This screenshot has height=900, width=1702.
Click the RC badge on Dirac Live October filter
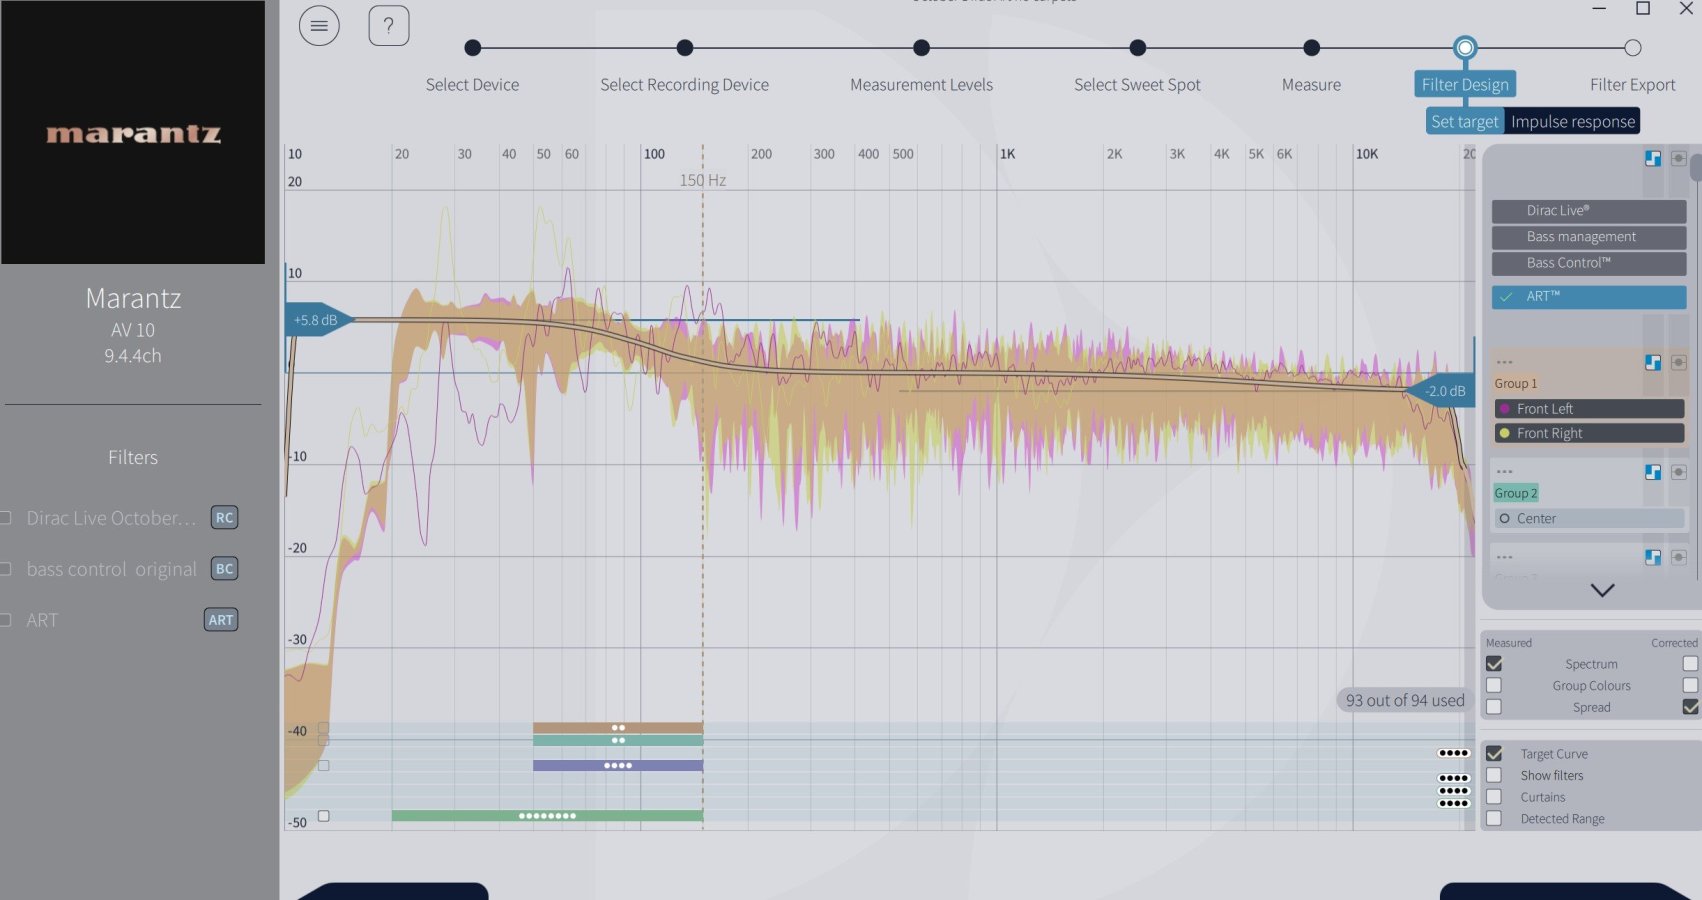[224, 518]
